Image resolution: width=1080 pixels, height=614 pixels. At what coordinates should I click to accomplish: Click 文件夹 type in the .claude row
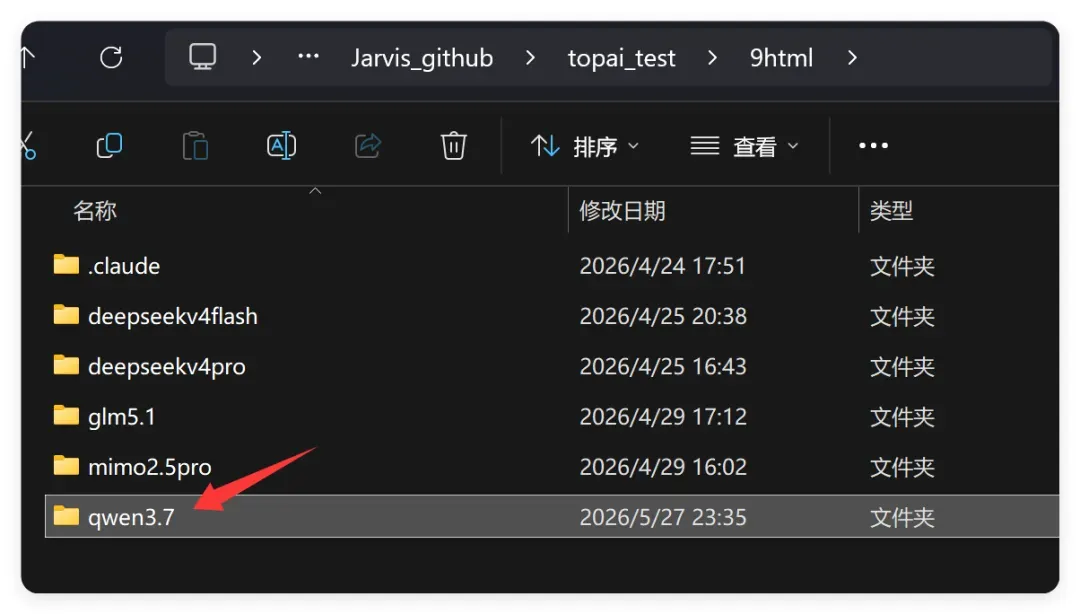tap(902, 267)
